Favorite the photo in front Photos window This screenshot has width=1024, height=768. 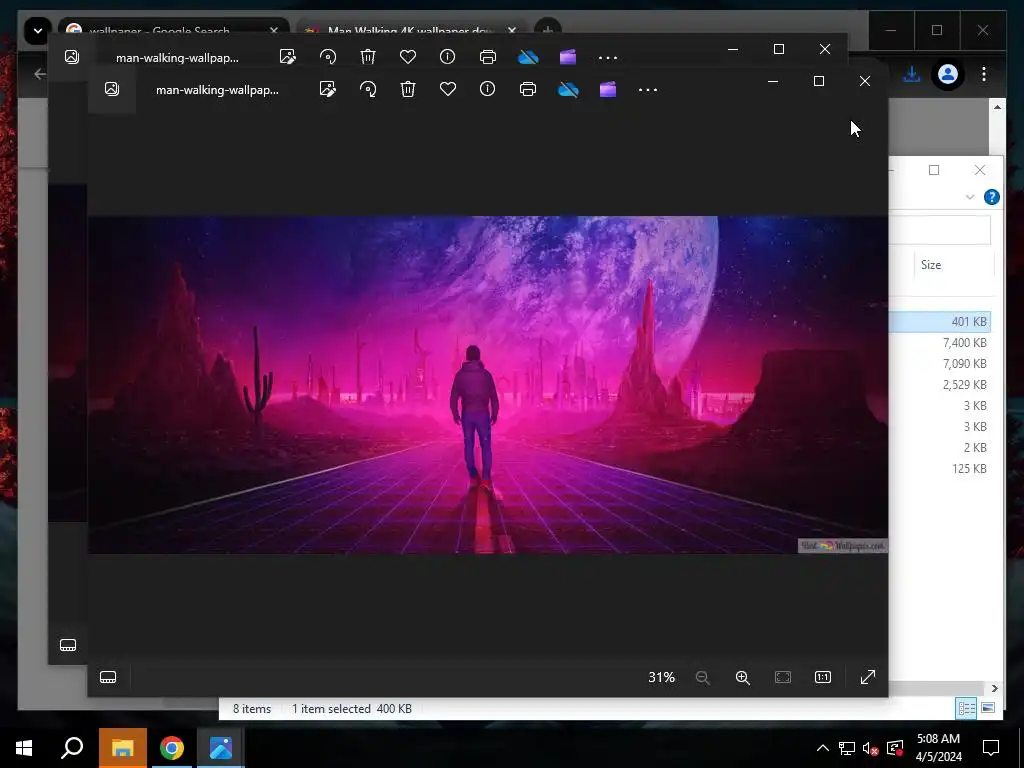click(x=448, y=89)
